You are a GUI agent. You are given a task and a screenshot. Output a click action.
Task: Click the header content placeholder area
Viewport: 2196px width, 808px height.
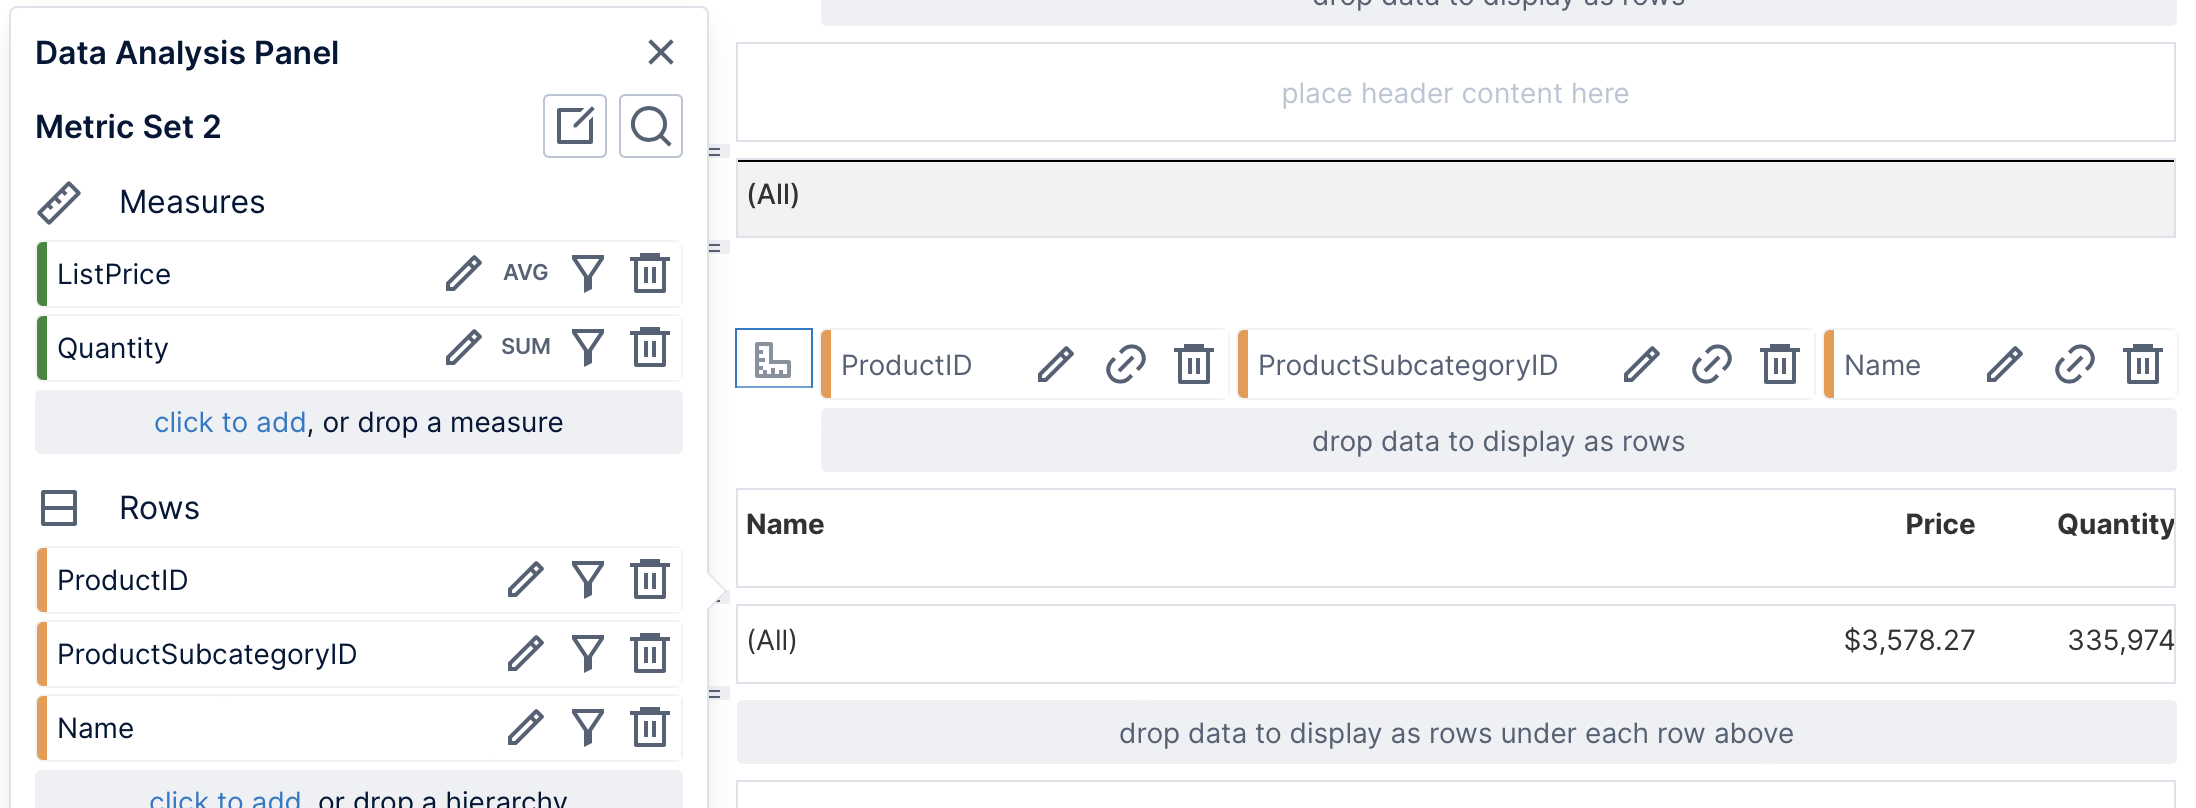click(1455, 93)
